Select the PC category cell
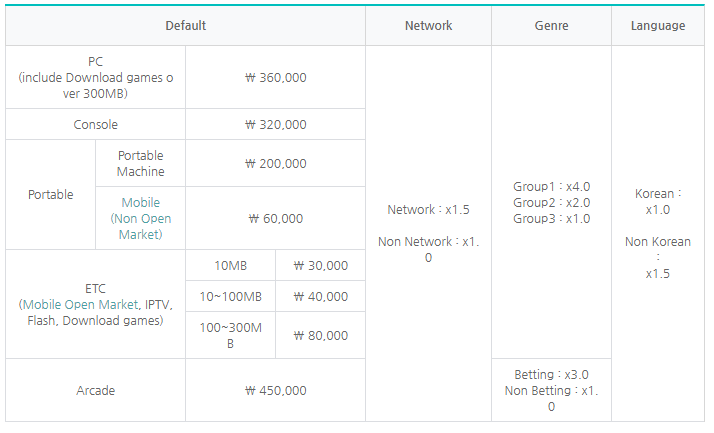This screenshot has width=714, height=433. click(95, 77)
